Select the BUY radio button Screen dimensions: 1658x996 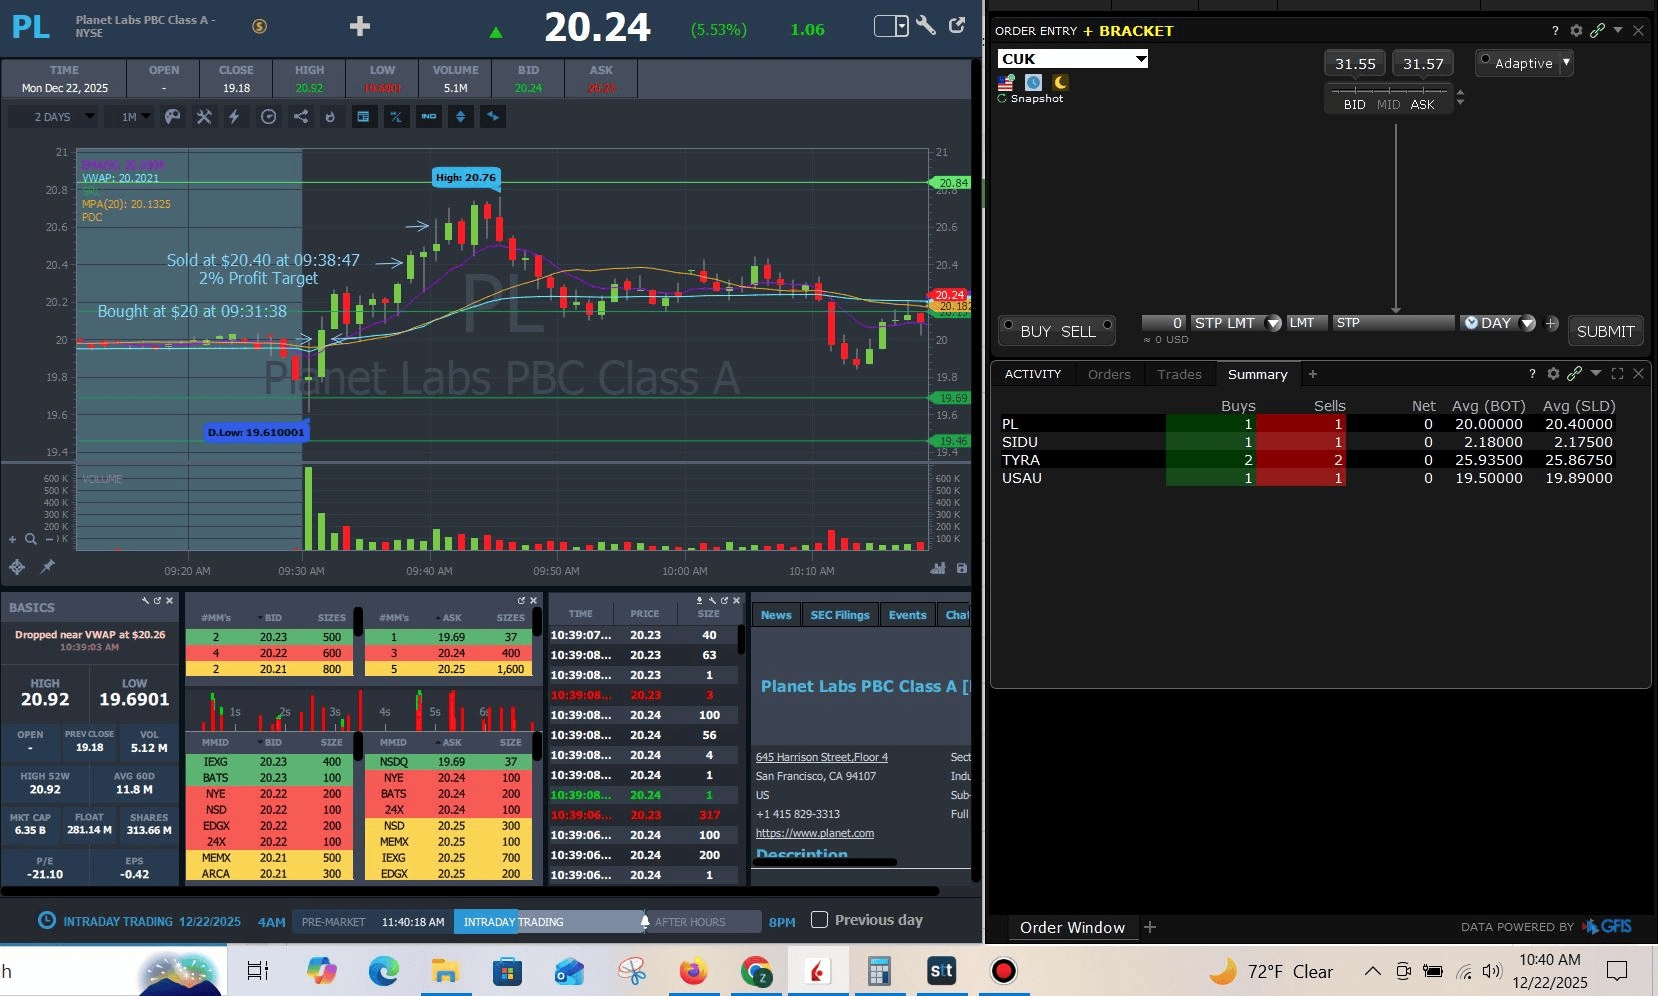(1009, 326)
